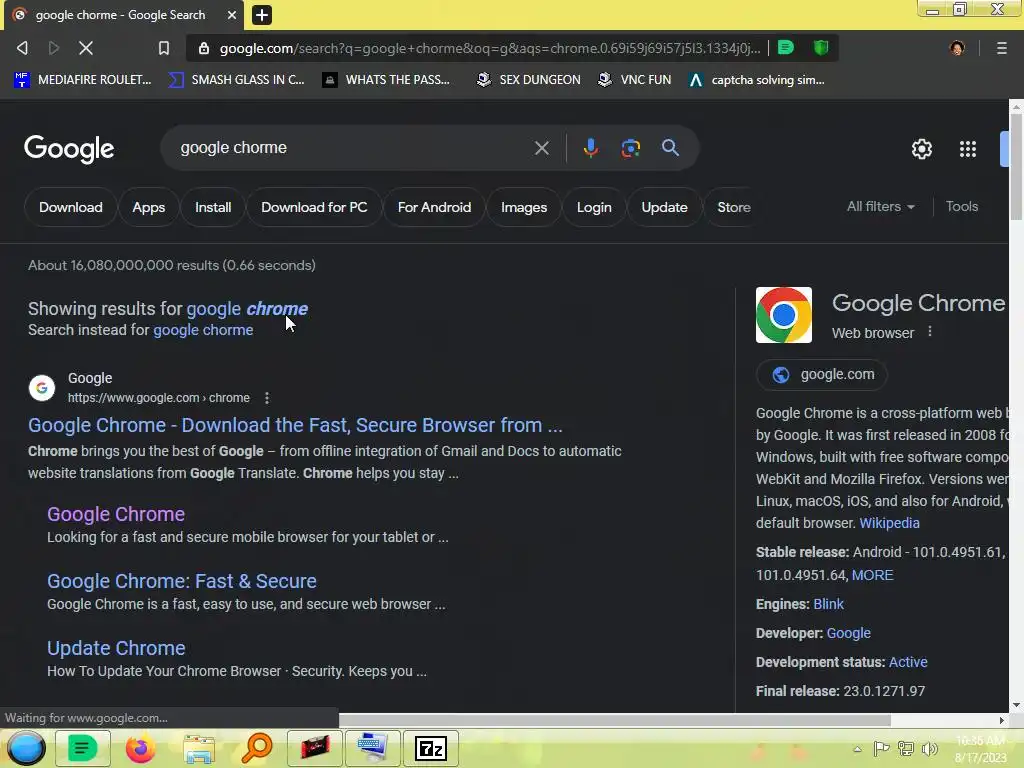The height and width of the screenshot is (768, 1024).
Task: Select the Download for PC chip
Action: pyautogui.click(x=314, y=207)
